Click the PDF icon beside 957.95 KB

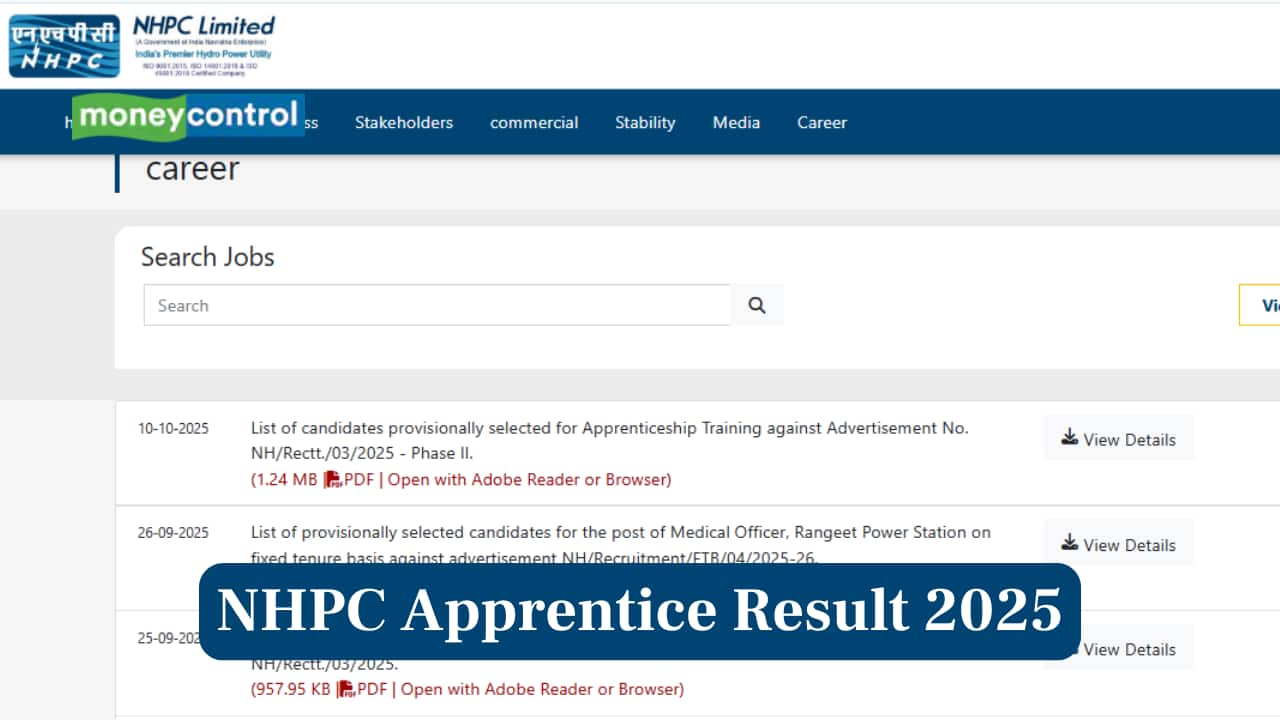click(346, 689)
